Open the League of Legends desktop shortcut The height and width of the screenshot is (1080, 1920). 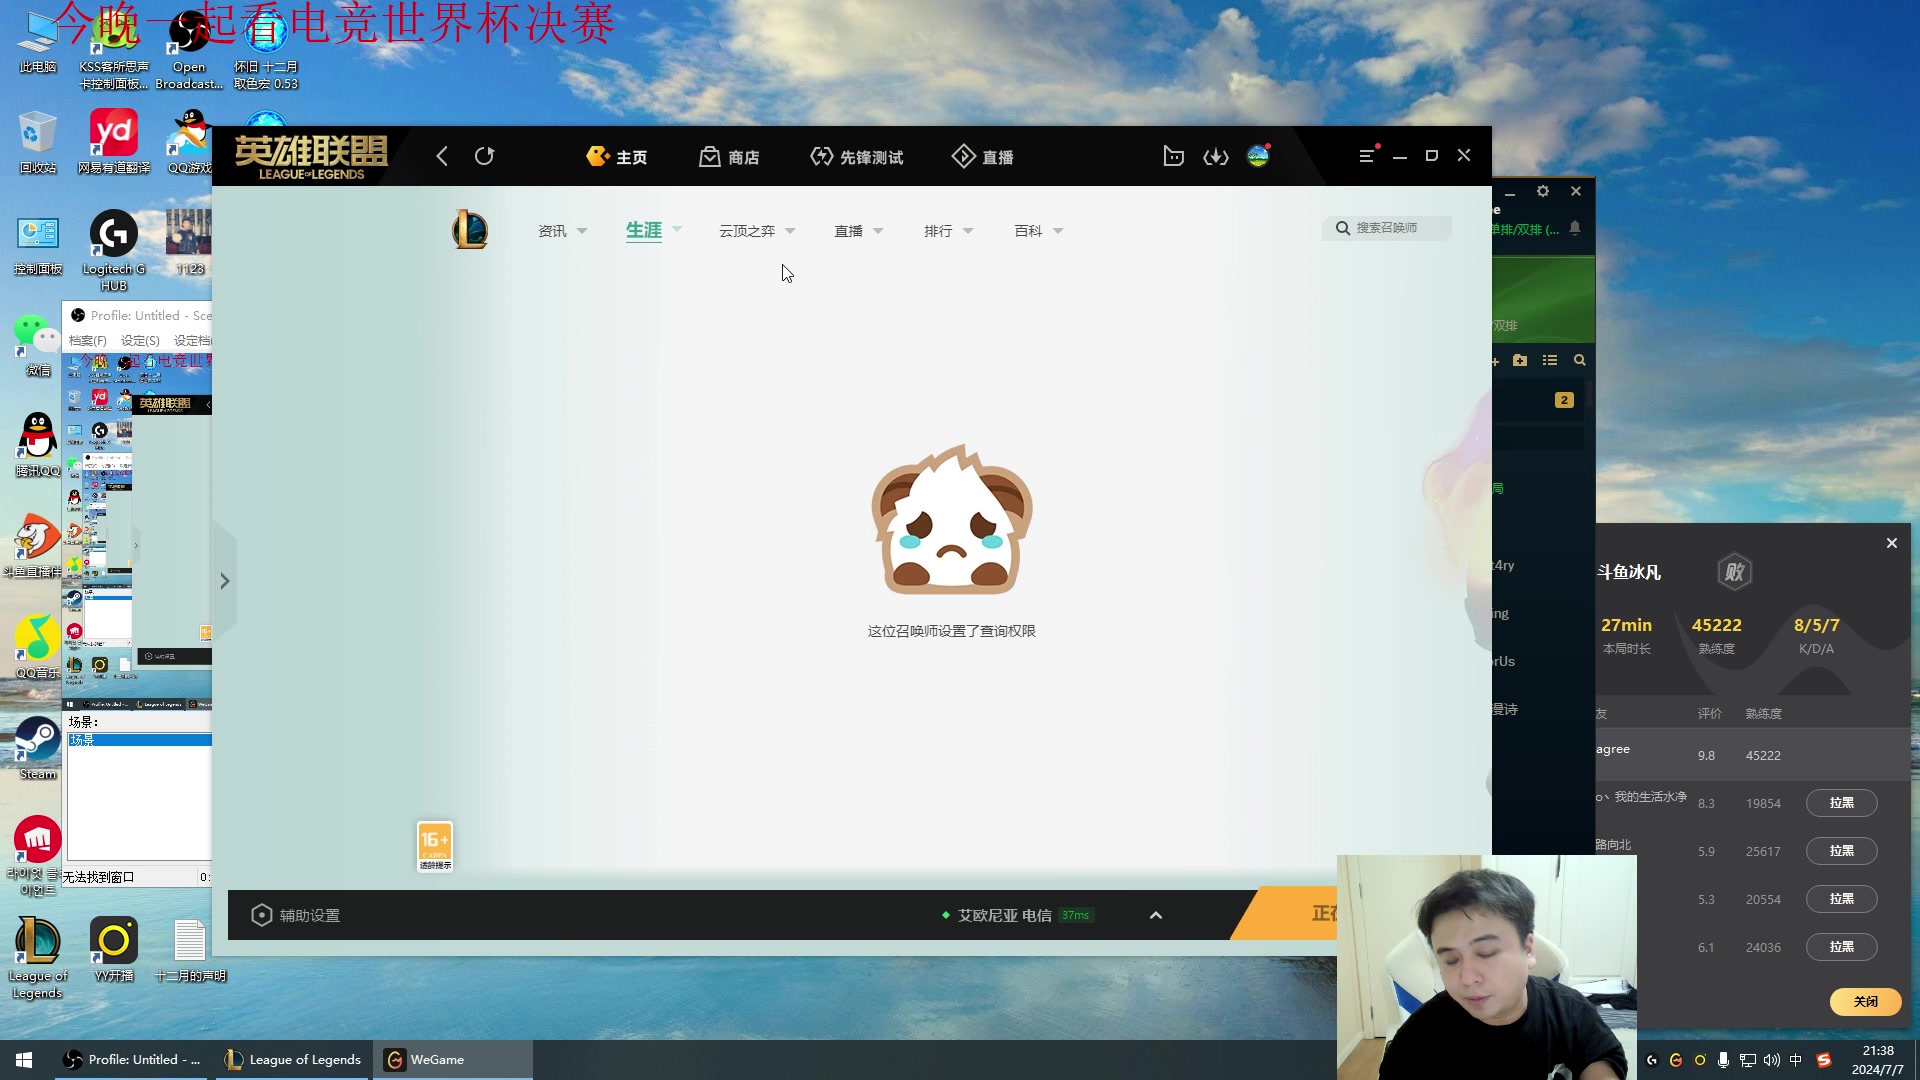38,957
